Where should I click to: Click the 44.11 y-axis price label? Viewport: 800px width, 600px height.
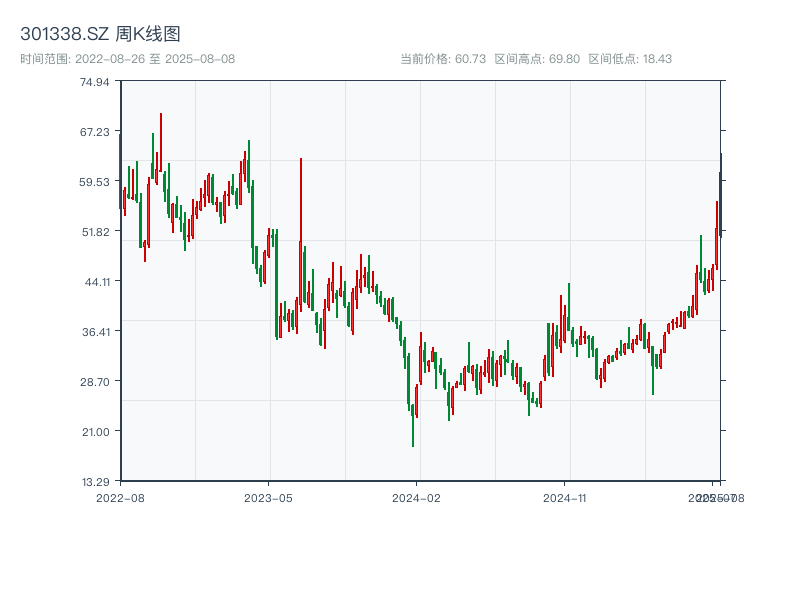[x=95, y=282]
